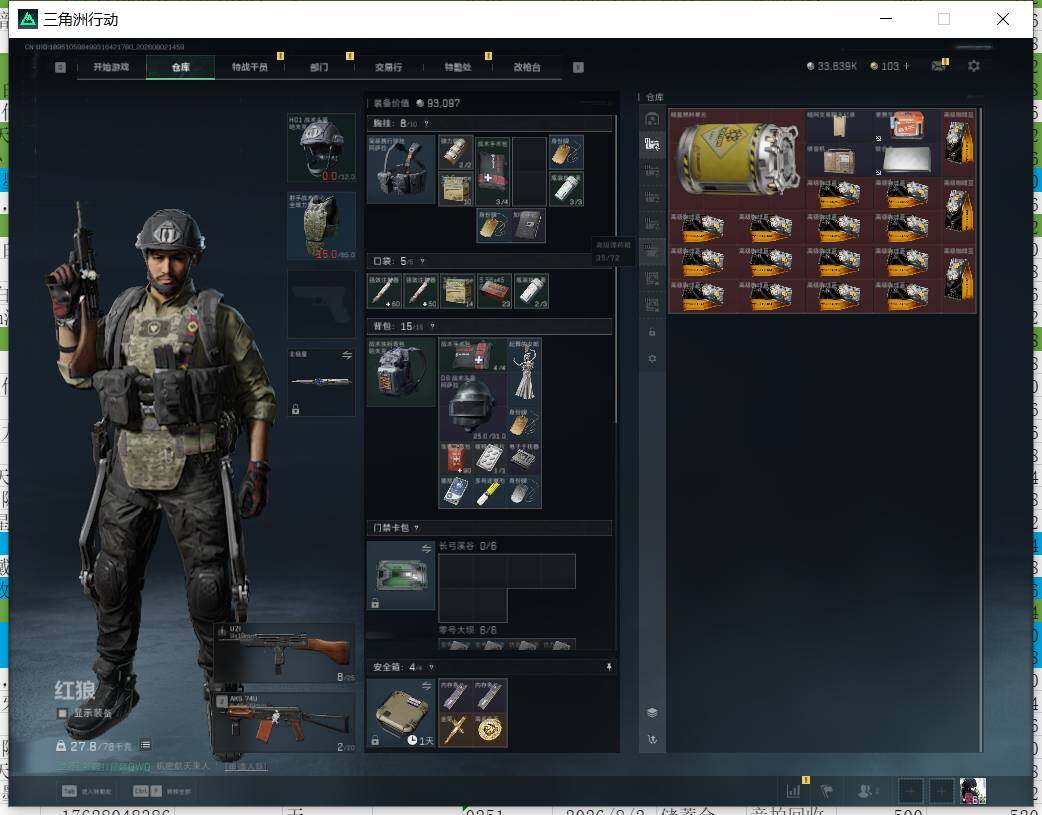The height and width of the screenshot is (815, 1042).
Task: Select the keycard case item
Action: click(401, 576)
